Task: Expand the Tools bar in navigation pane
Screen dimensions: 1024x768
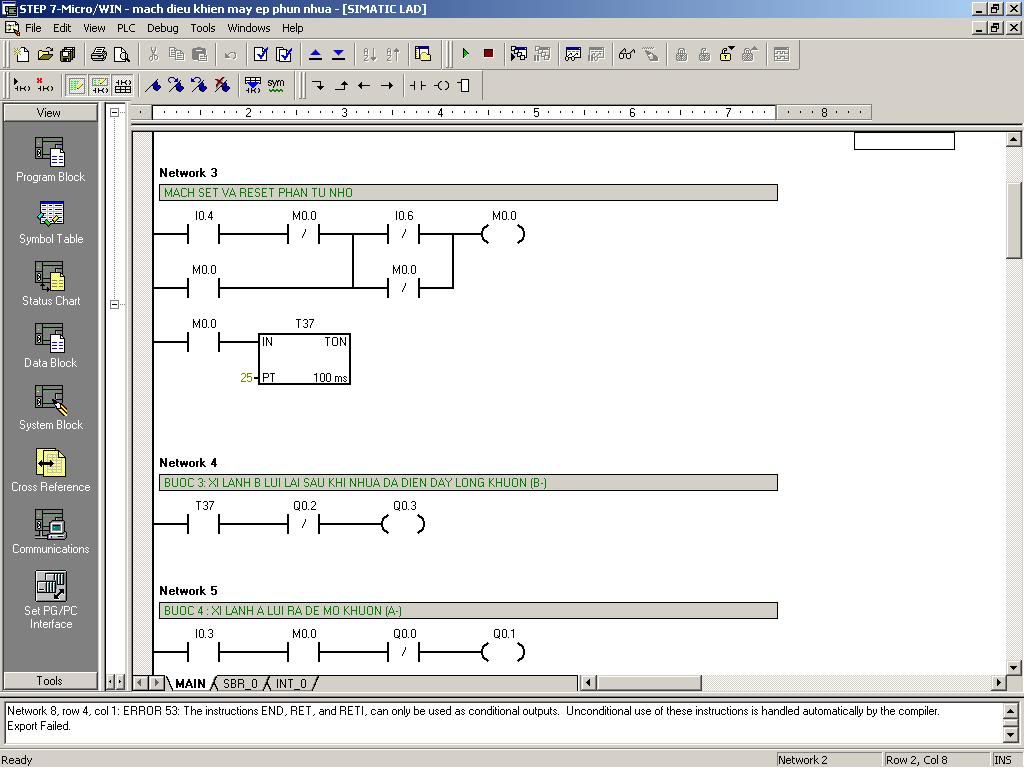Action: [50, 681]
